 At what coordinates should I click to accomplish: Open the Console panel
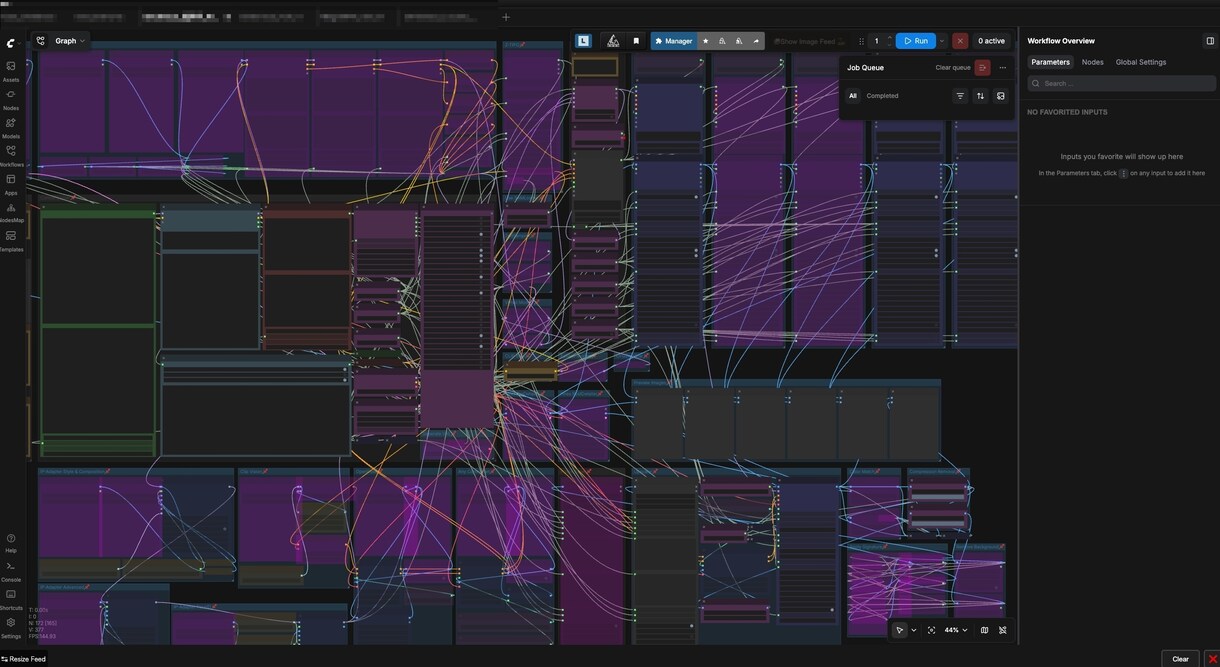pyautogui.click(x=11, y=571)
